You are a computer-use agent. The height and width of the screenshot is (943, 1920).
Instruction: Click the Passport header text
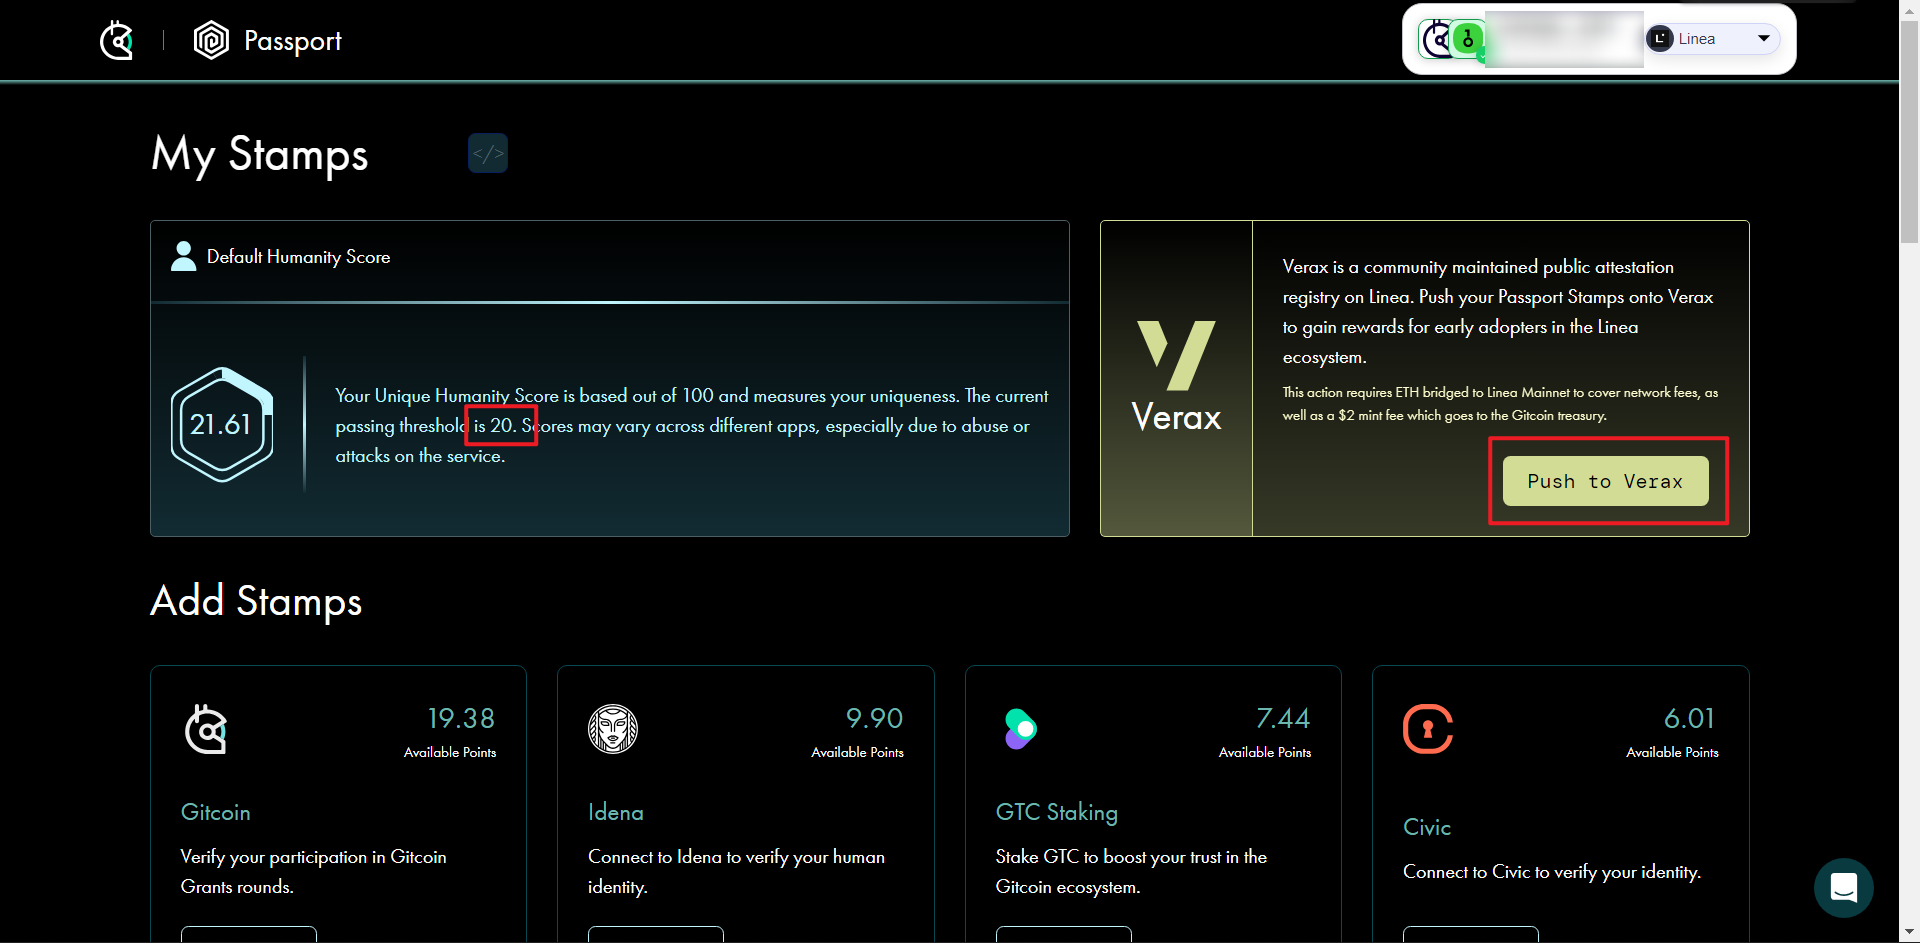pyautogui.click(x=293, y=41)
